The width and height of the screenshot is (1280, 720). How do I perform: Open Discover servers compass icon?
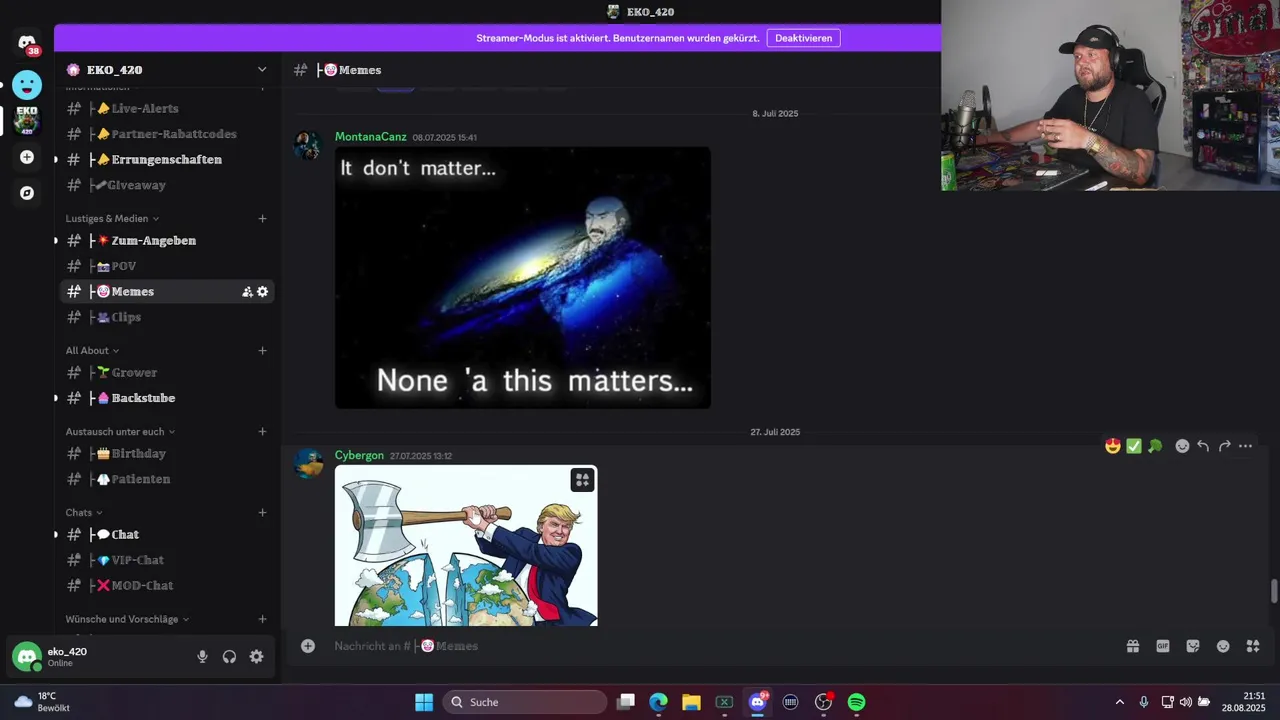[x=27, y=193]
